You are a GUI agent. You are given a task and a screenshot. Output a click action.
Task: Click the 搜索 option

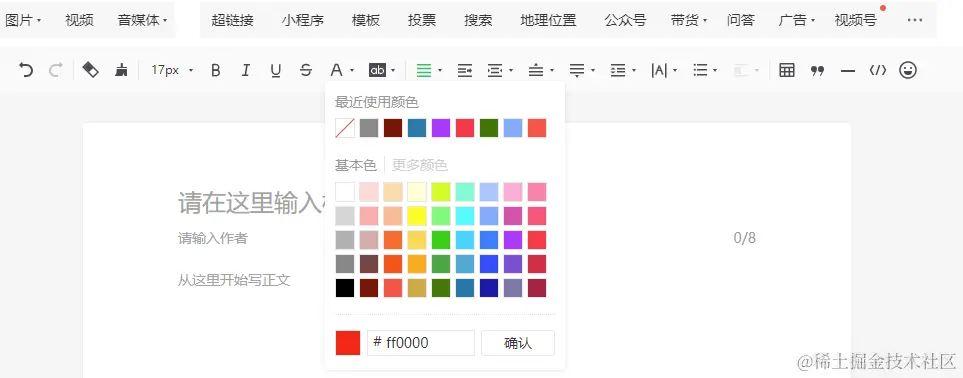pos(478,20)
